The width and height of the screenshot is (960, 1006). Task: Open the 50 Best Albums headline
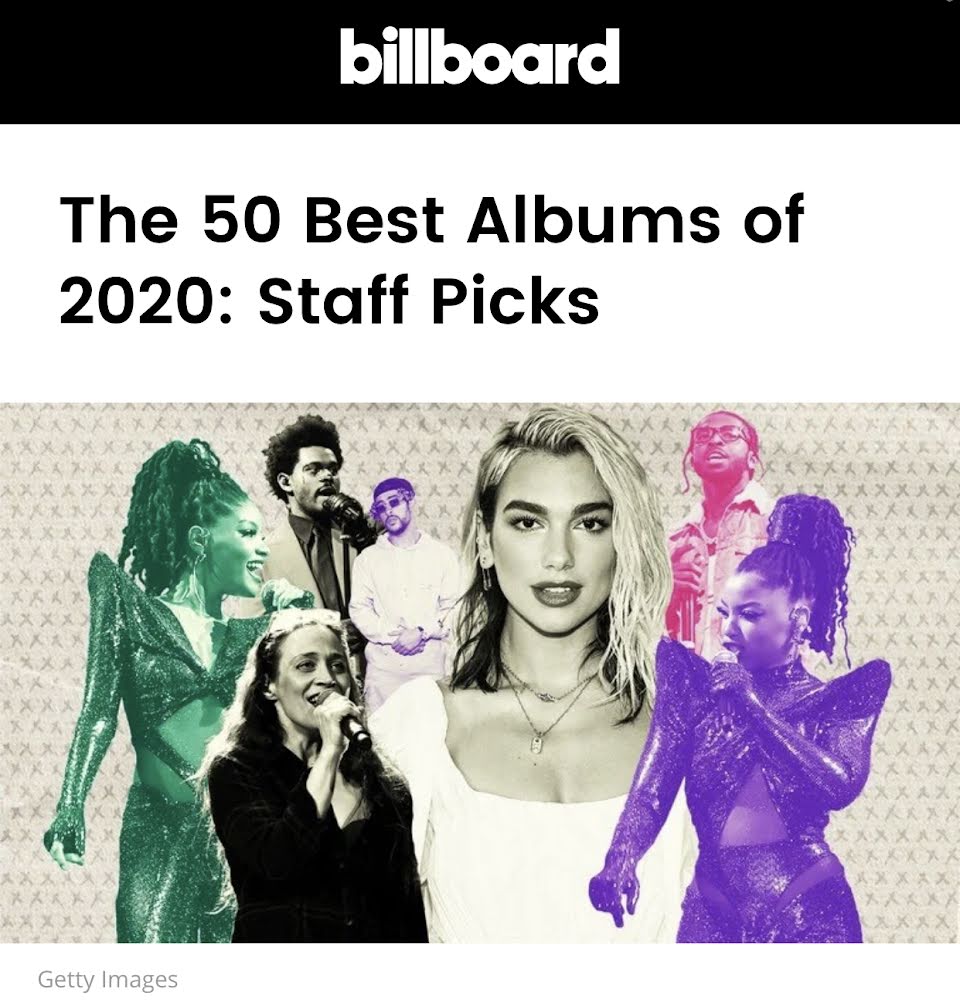[x=431, y=260]
